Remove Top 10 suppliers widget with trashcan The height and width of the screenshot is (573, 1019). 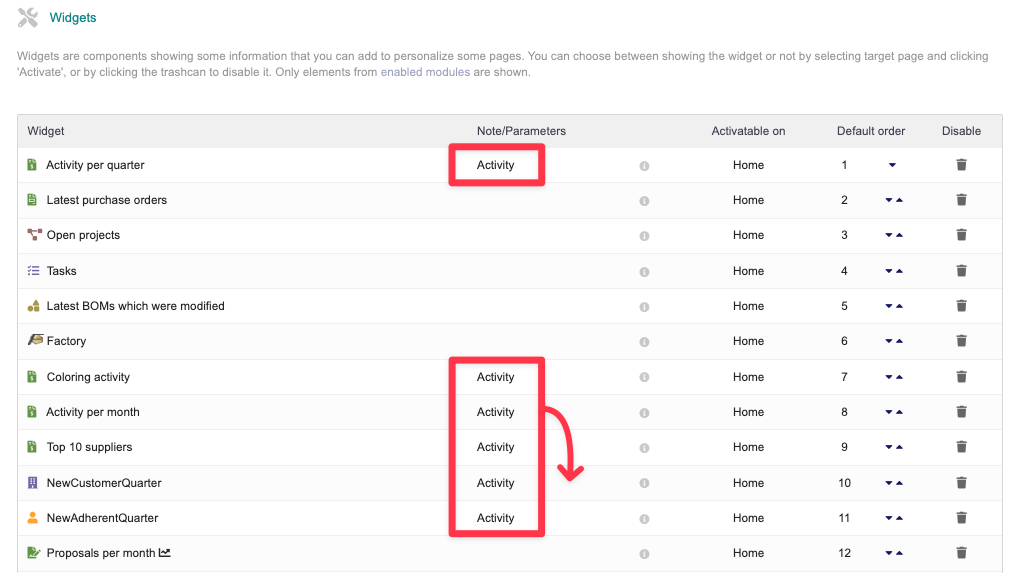(x=961, y=447)
